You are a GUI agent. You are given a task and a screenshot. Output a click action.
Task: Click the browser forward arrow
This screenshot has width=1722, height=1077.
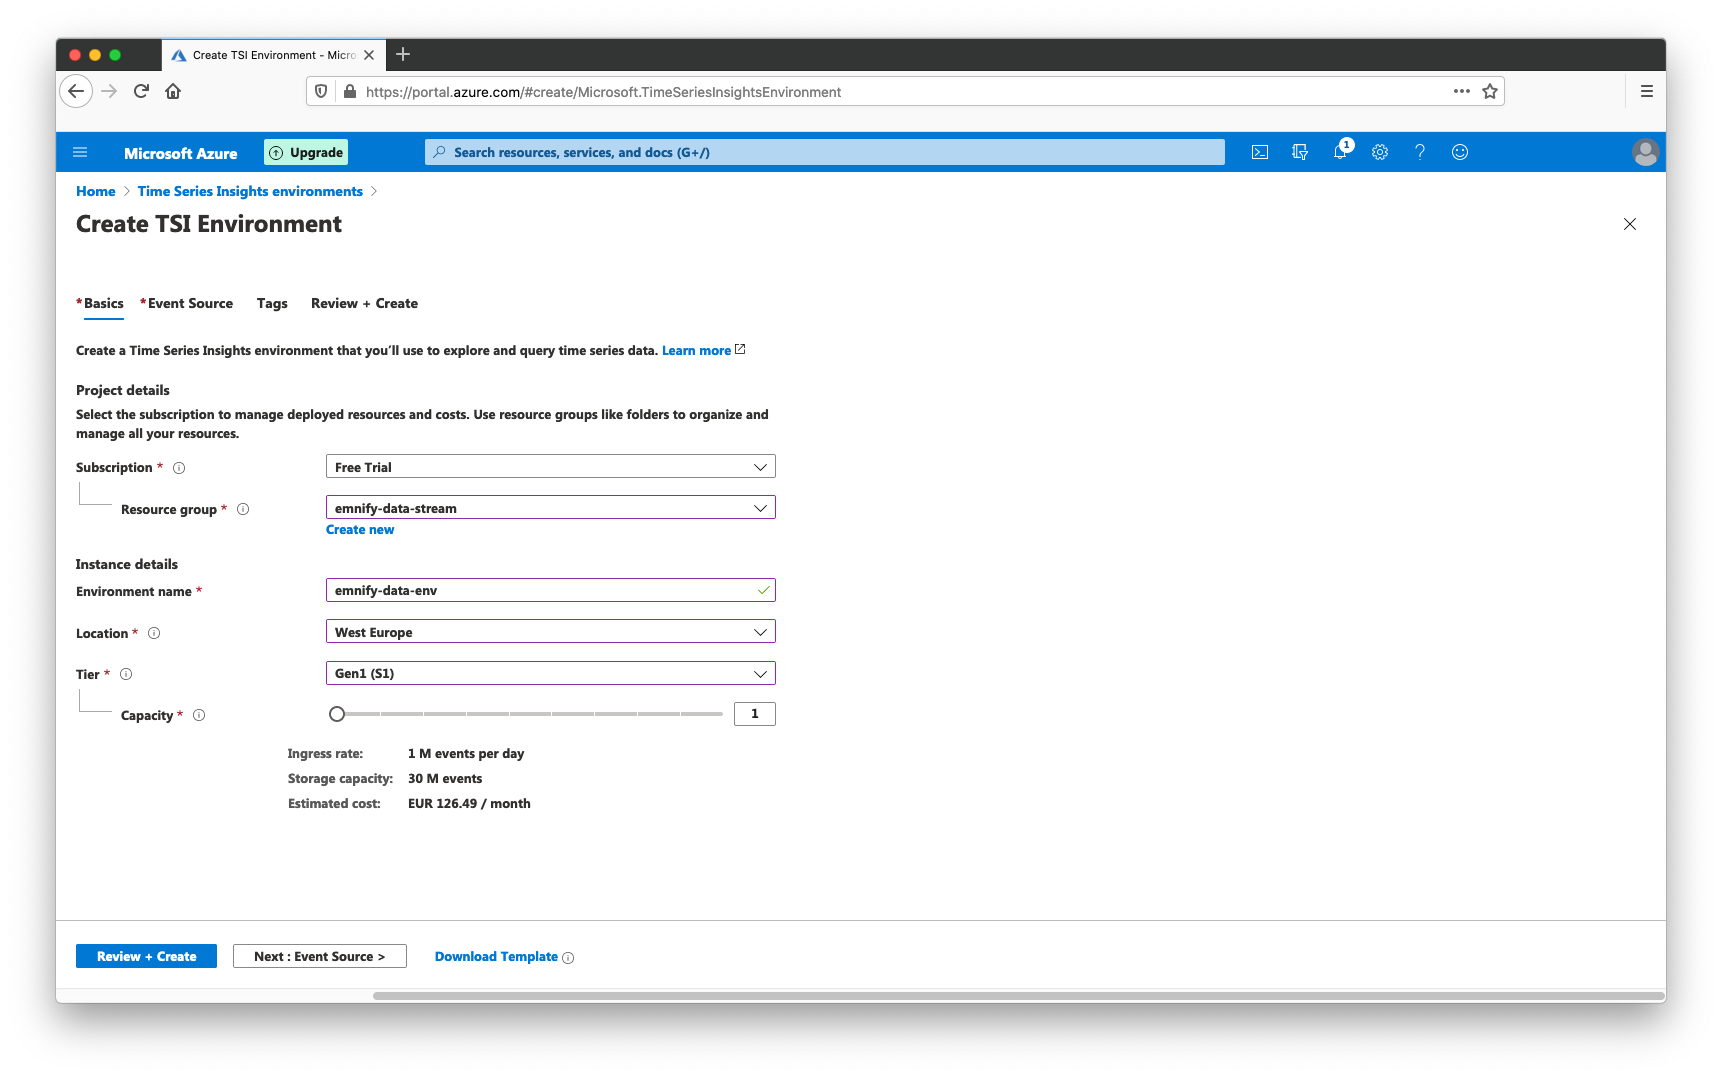[x=109, y=91]
